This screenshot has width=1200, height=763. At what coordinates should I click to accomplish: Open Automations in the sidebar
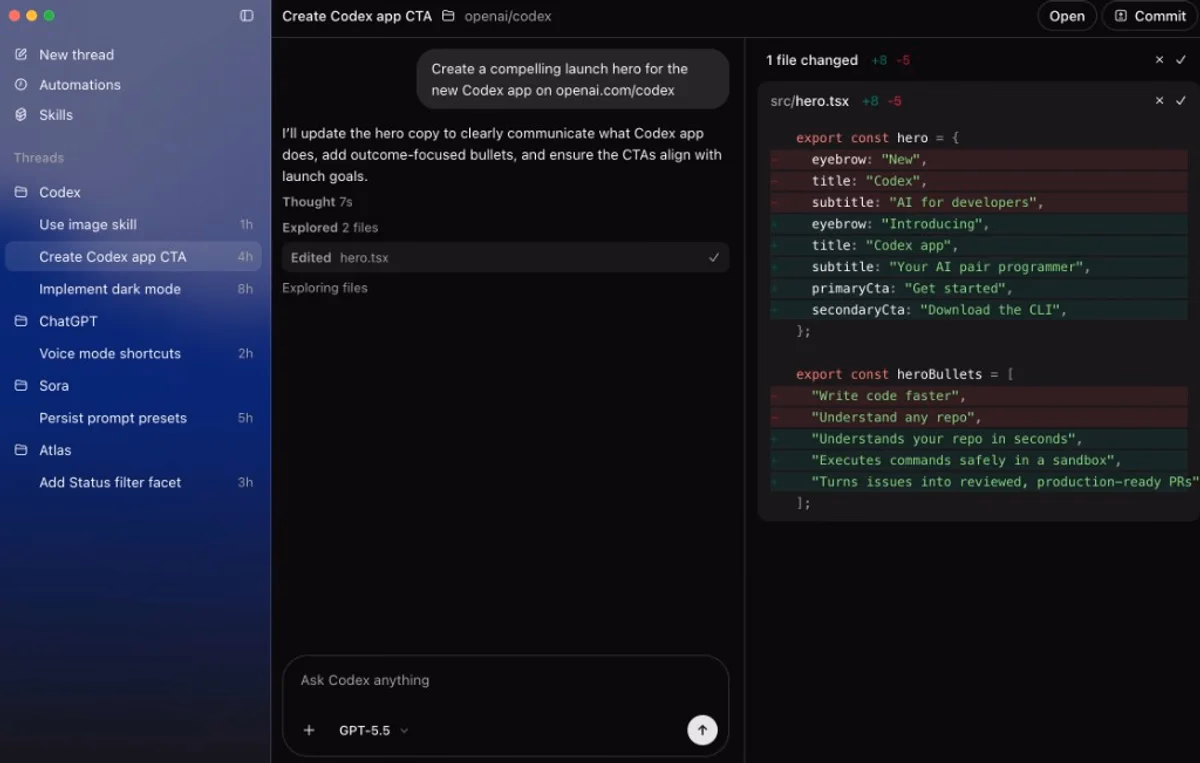point(80,84)
